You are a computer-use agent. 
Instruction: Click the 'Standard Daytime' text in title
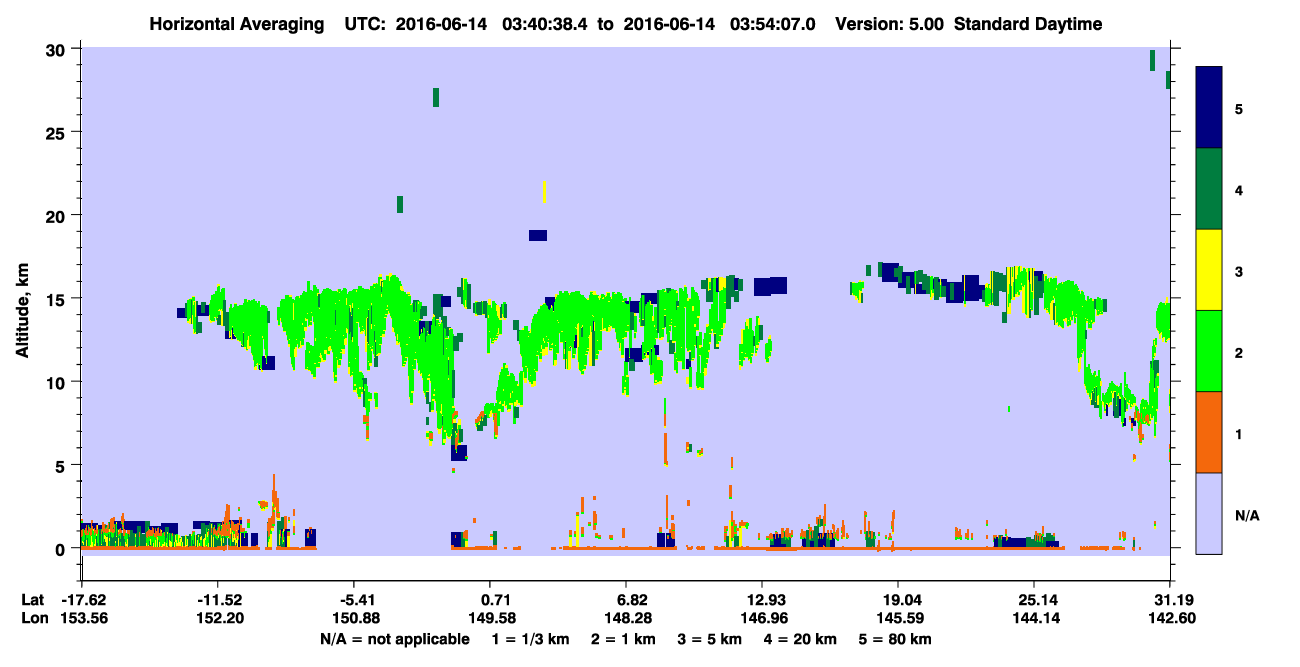click(1028, 24)
